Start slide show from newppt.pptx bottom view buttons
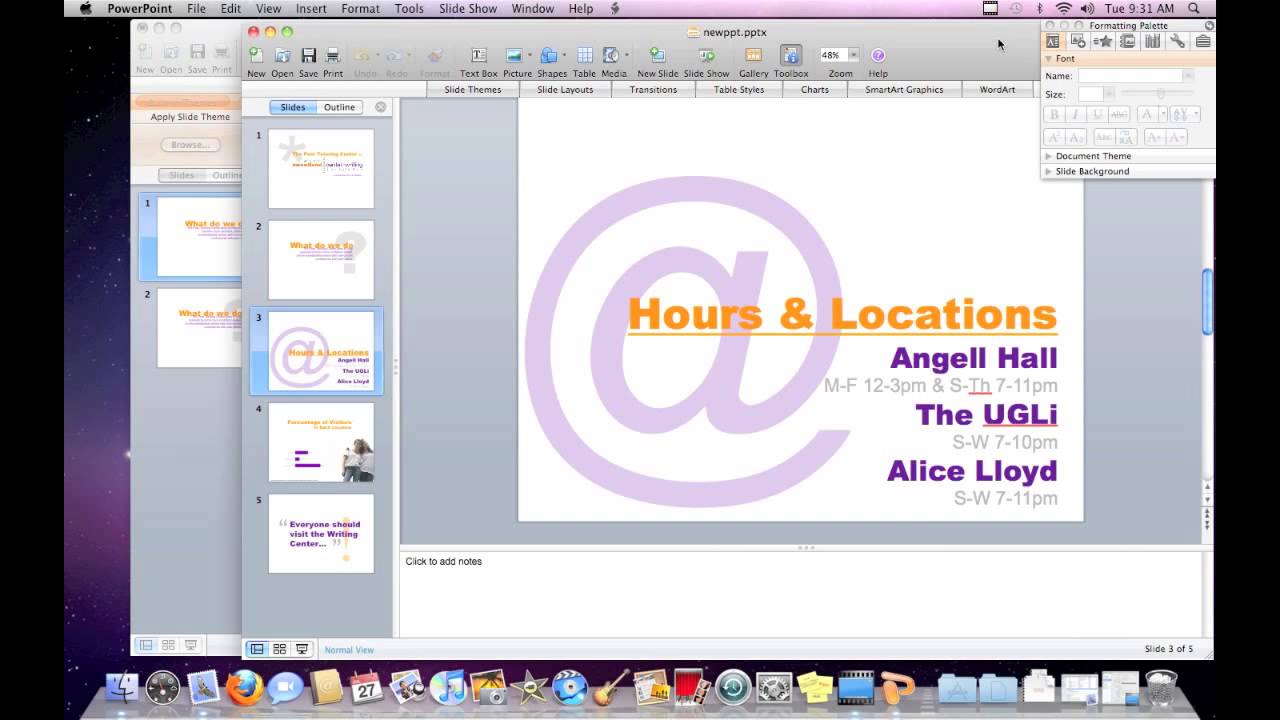Image resolution: width=1280 pixels, height=720 pixels. (x=302, y=649)
